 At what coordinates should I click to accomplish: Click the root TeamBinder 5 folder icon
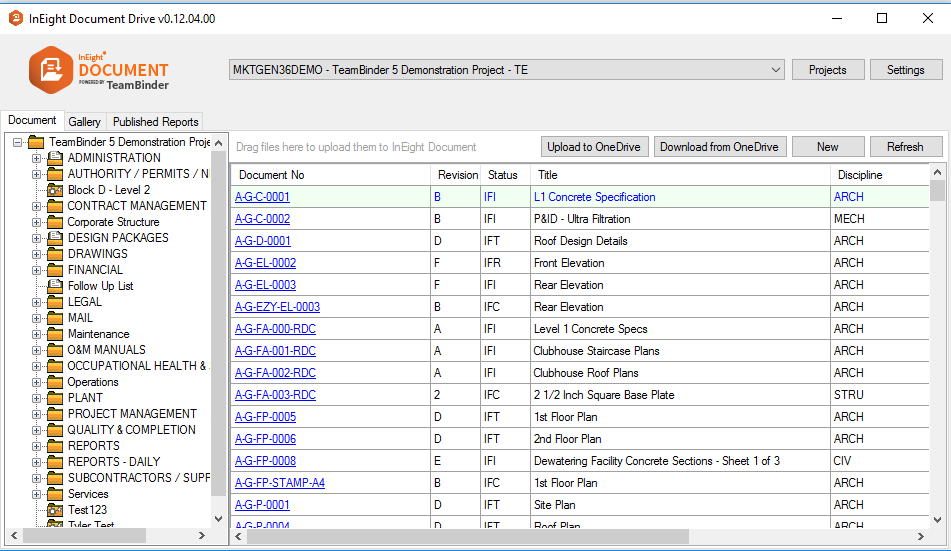click(x=37, y=142)
